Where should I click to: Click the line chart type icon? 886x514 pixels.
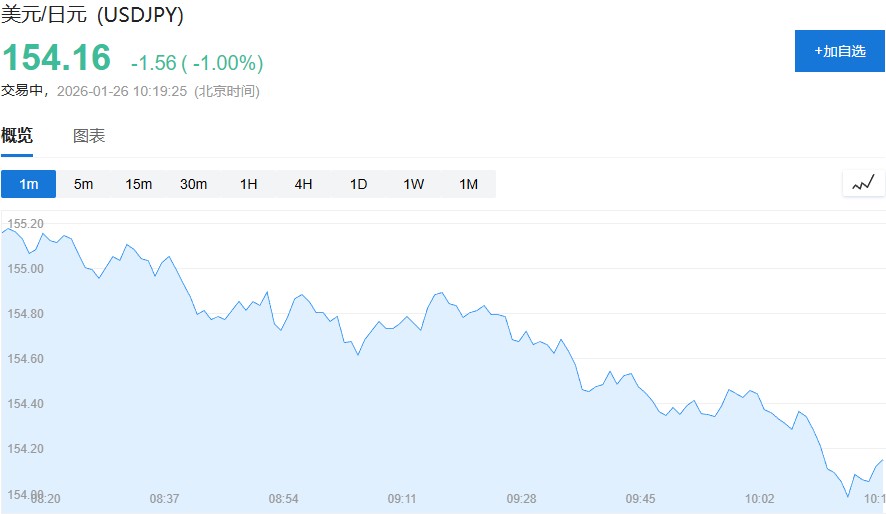tap(863, 183)
